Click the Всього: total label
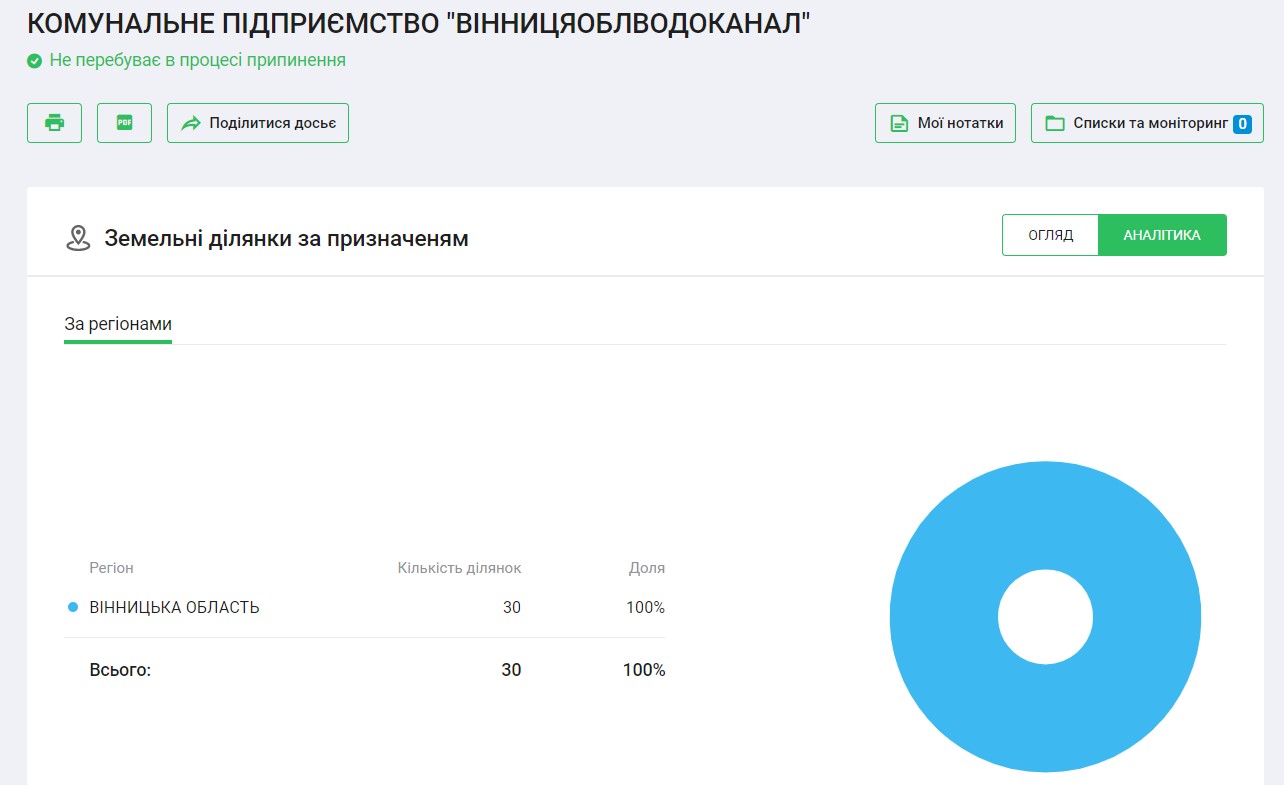Viewport: 1284px width, 785px height. click(120, 670)
